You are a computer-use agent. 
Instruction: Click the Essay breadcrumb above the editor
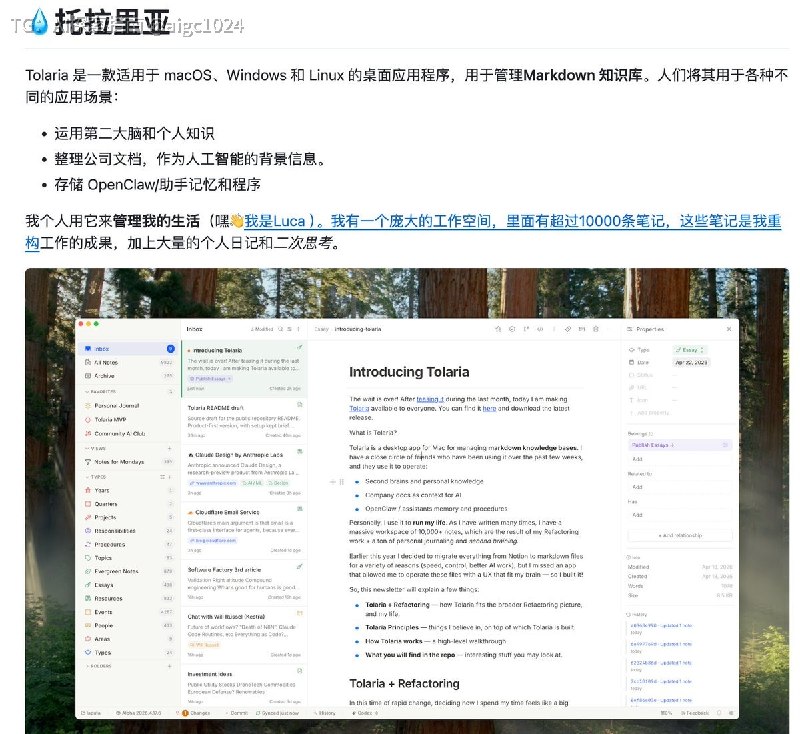click(321, 329)
